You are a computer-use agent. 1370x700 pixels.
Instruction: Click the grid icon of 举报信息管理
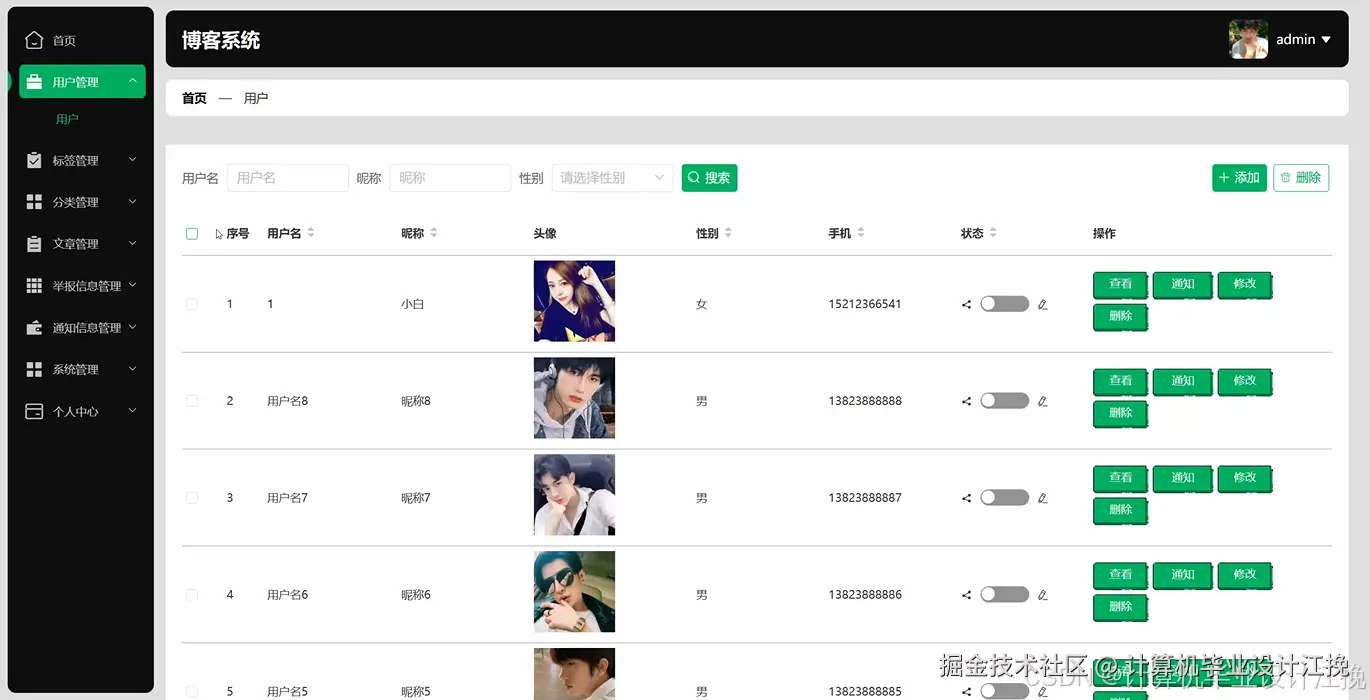(34, 286)
